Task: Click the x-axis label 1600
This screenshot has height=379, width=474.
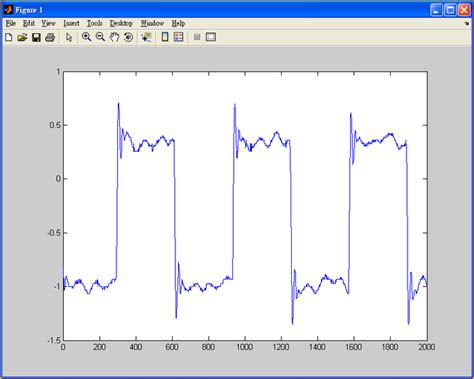Action: pos(353,347)
